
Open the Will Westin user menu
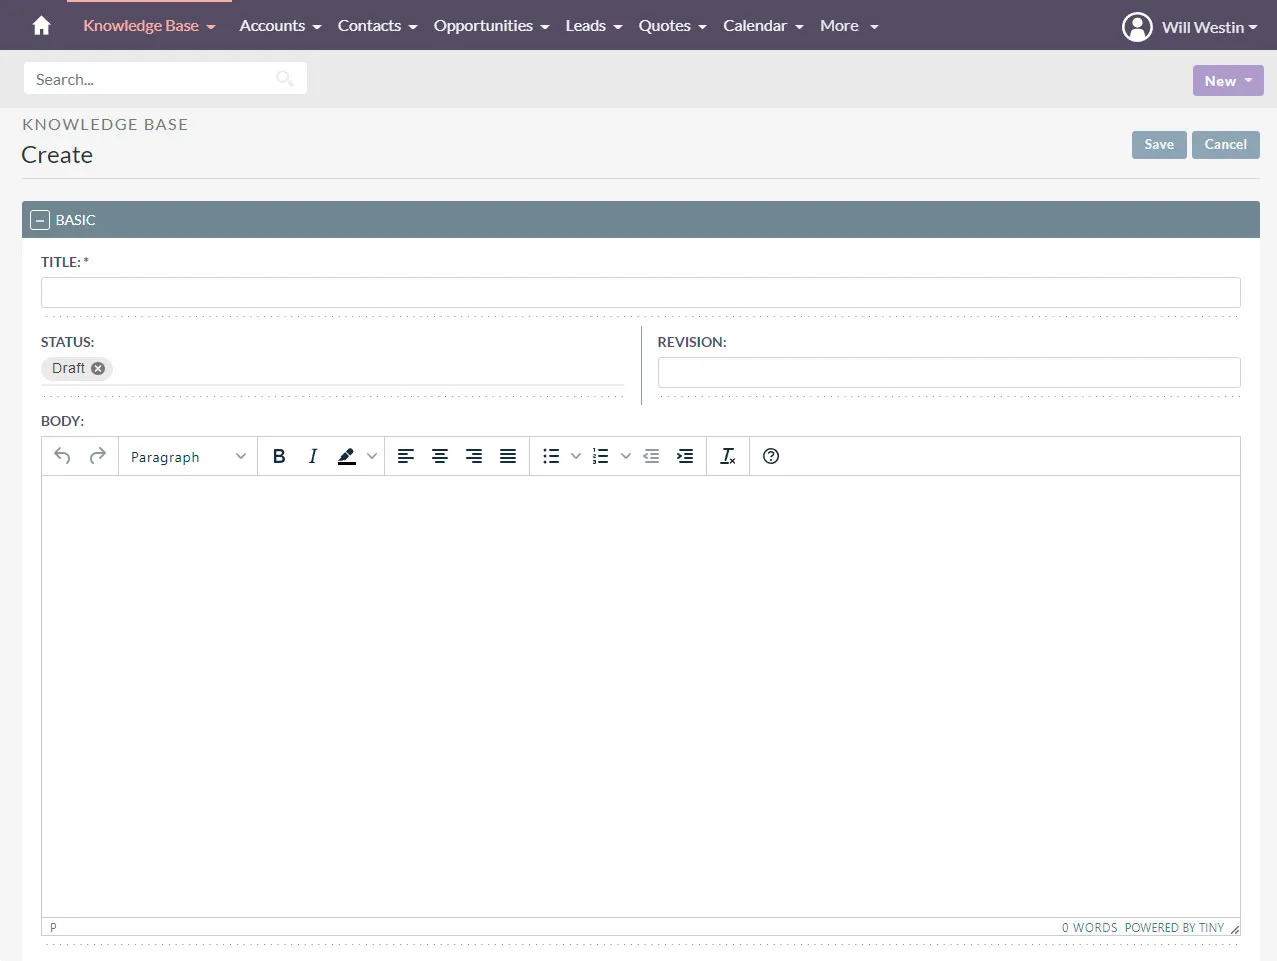pyautogui.click(x=1209, y=27)
